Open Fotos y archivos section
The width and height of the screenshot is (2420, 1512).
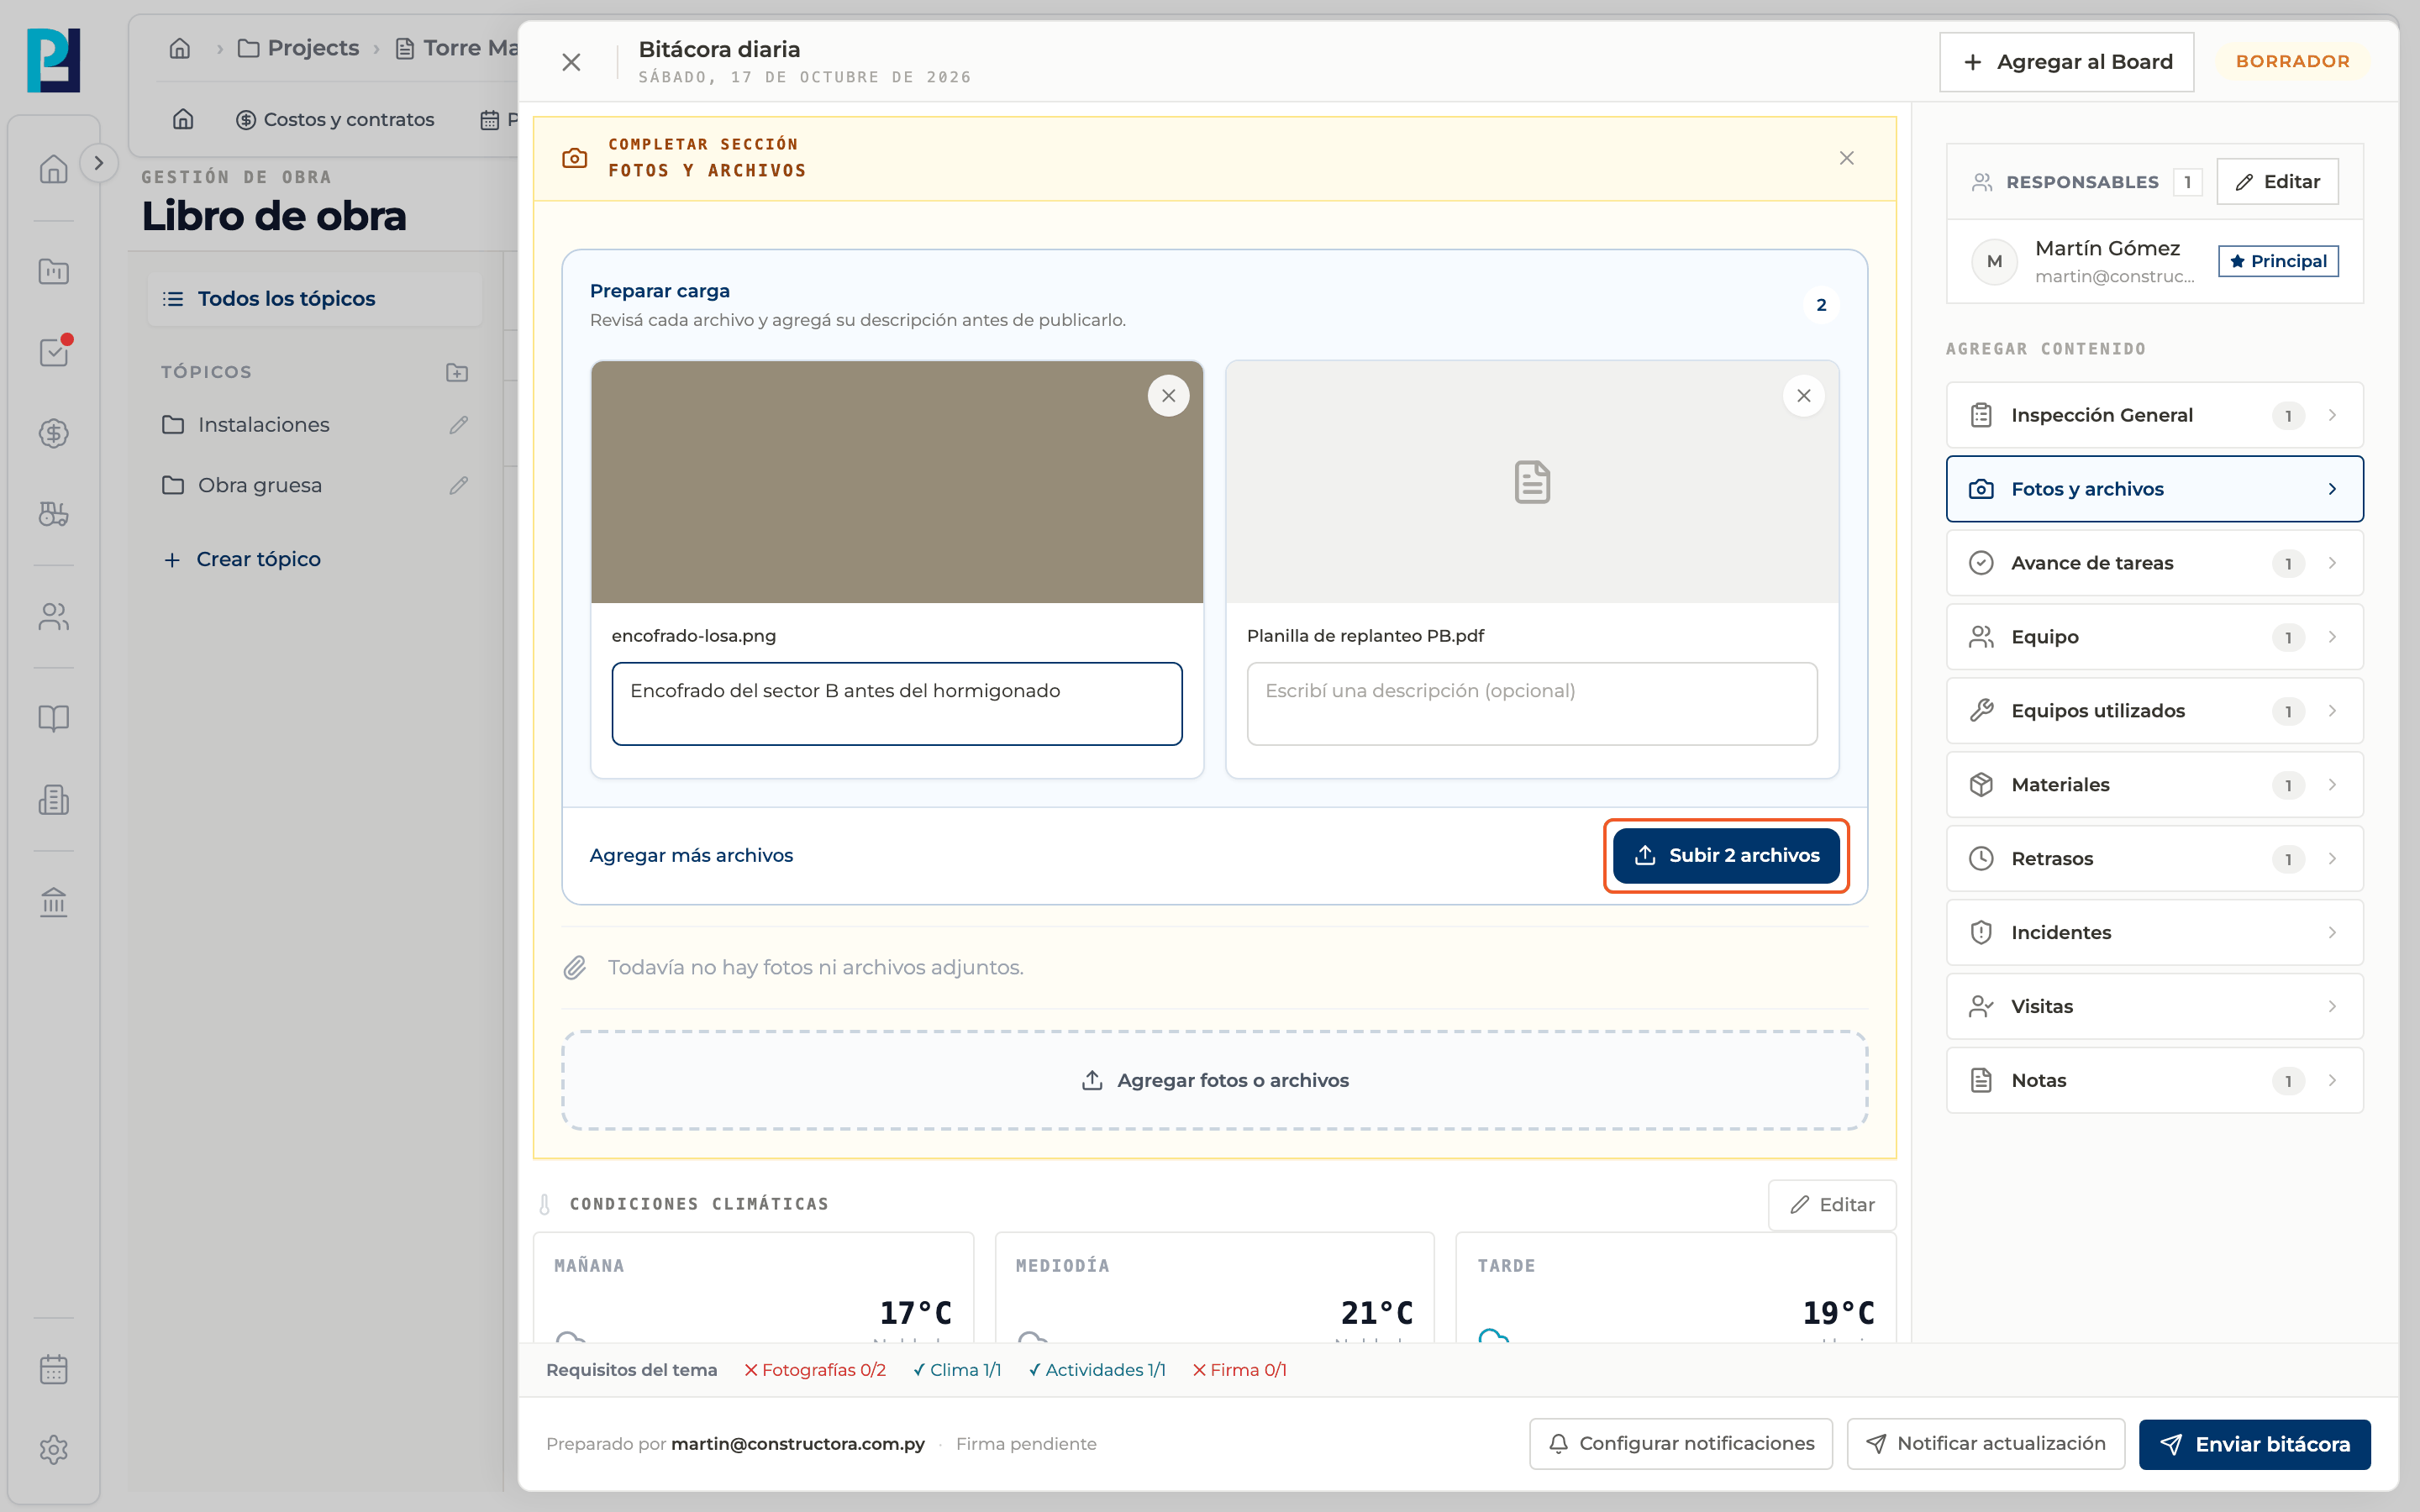(x=2154, y=489)
